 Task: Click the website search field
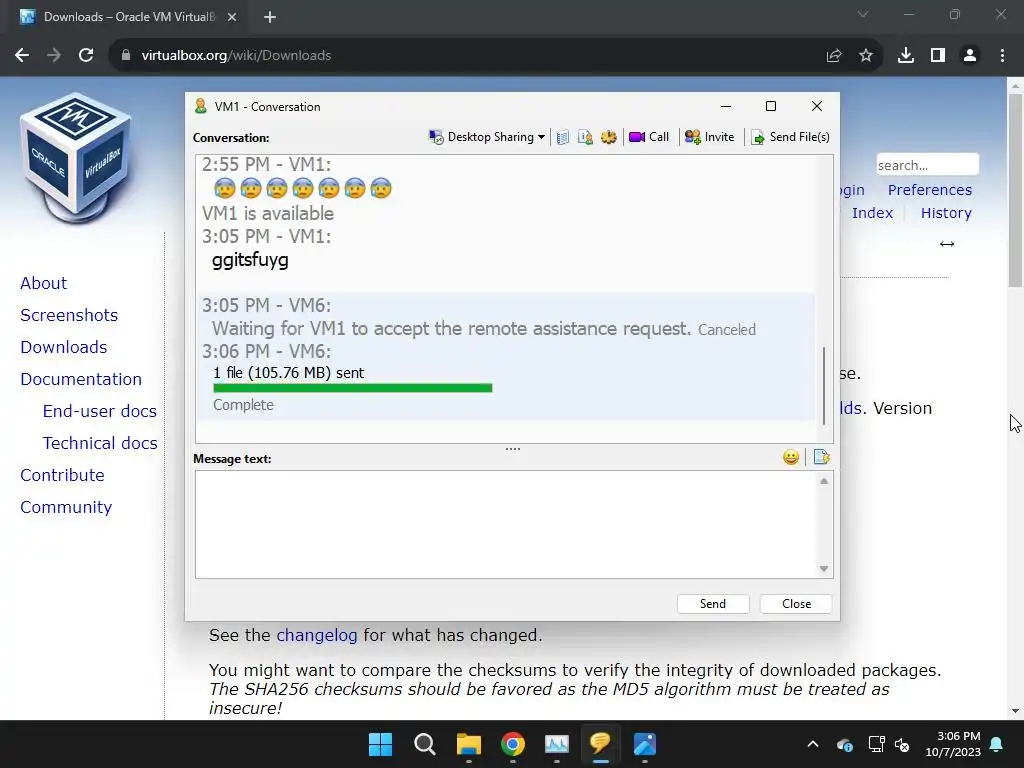(x=927, y=165)
